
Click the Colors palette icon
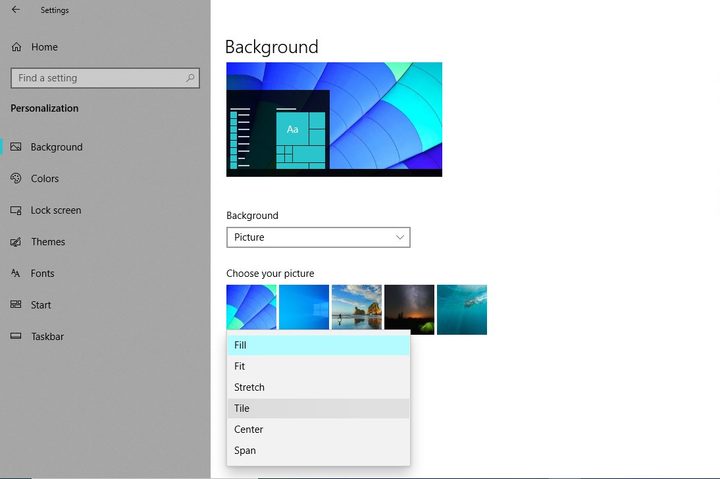(16, 178)
